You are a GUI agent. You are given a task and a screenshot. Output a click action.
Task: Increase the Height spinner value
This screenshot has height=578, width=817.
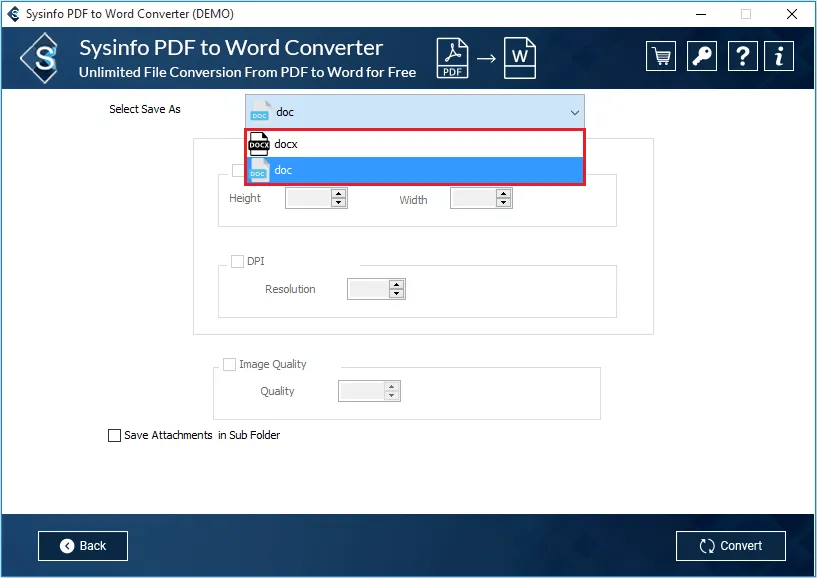coord(339,194)
